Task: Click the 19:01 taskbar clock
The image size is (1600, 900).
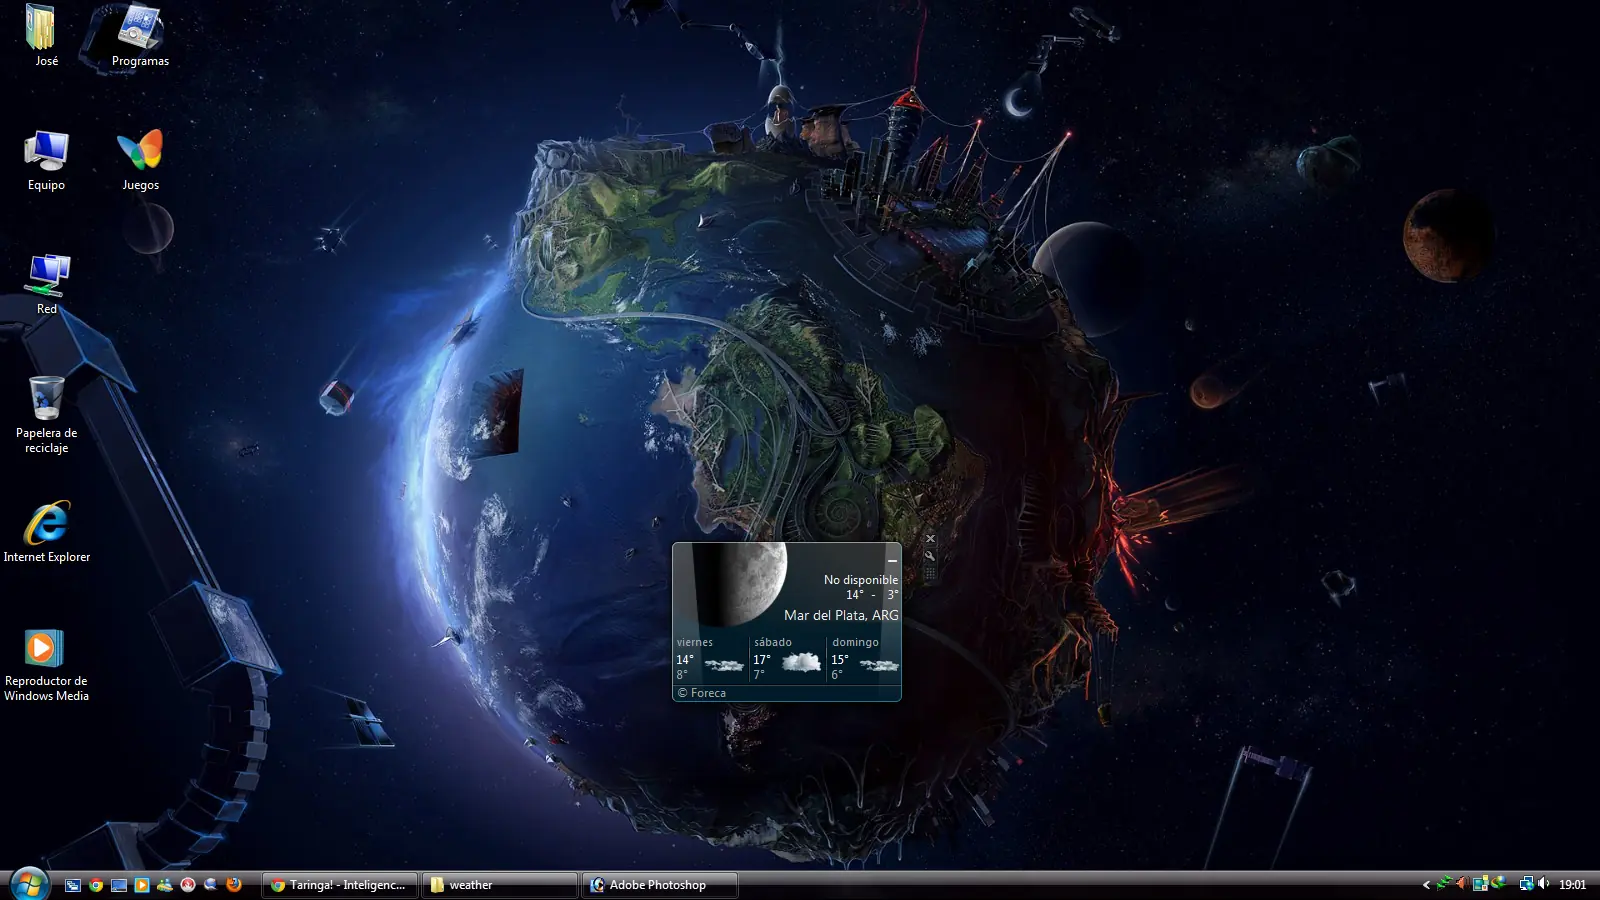Action: click(1573, 885)
